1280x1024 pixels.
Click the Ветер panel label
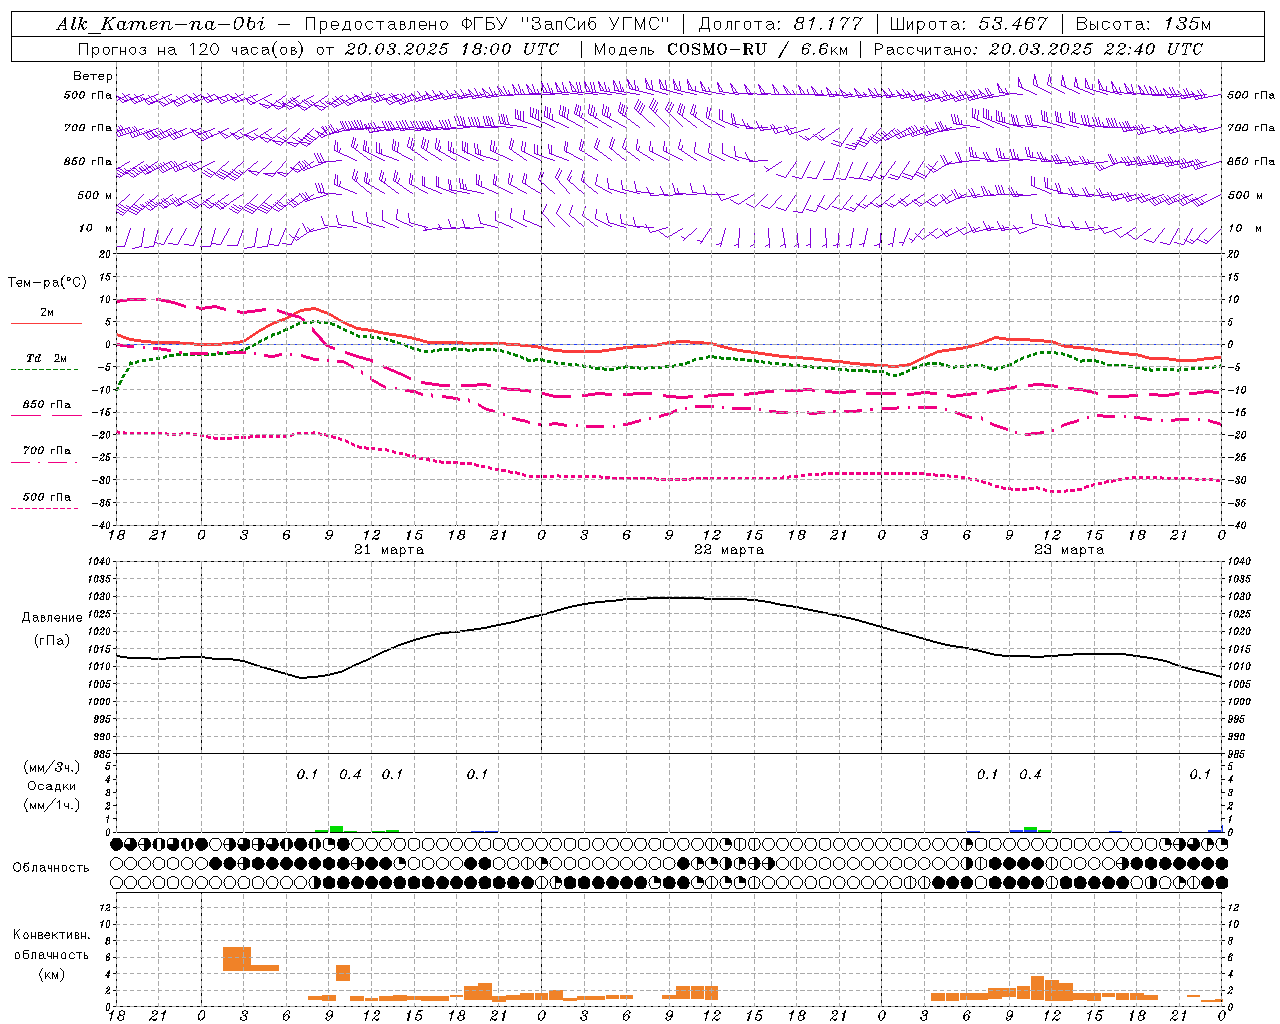93,76
